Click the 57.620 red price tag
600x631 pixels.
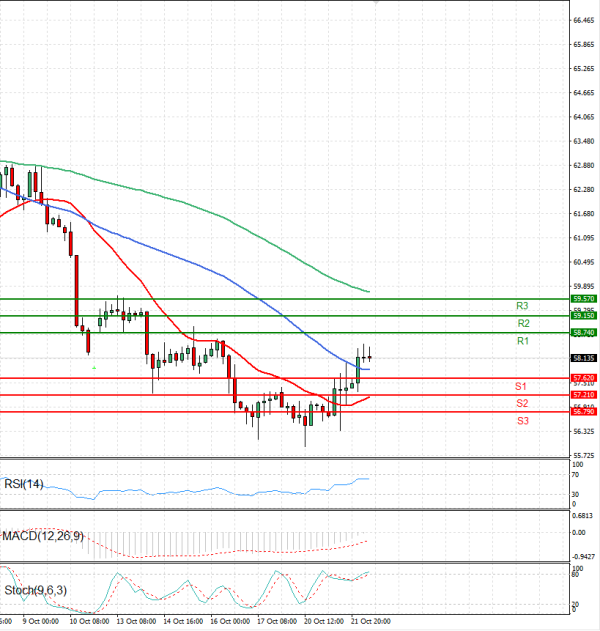click(x=583, y=378)
